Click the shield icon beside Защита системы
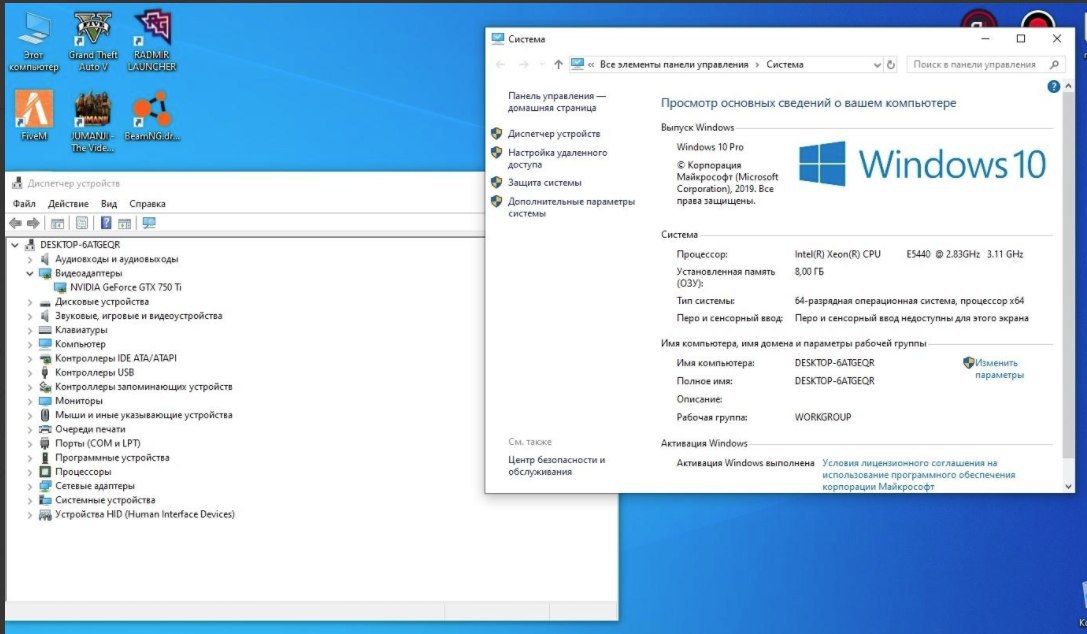Image resolution: width=1087 pixels, height=634 pixels. [496, 182]
